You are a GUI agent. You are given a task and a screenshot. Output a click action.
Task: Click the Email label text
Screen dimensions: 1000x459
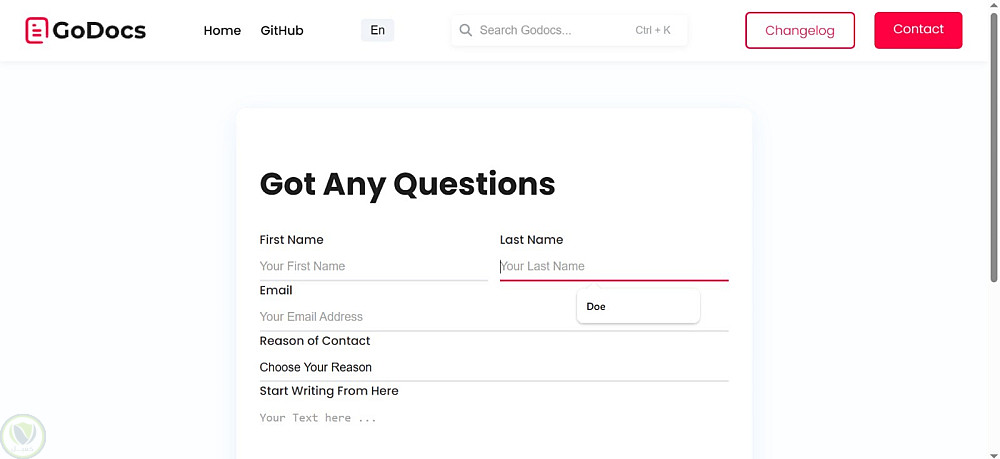click(276, 290)
